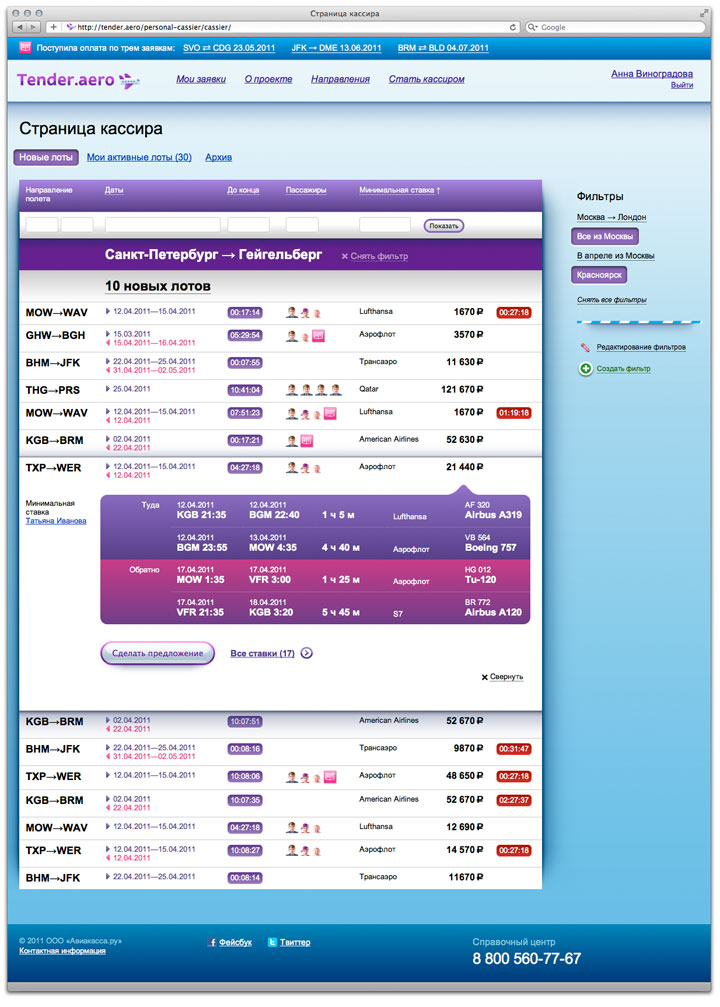Screen dimensions: 720x1007
Task: Switch to the Архив tab
Action: tap(218, 157)
